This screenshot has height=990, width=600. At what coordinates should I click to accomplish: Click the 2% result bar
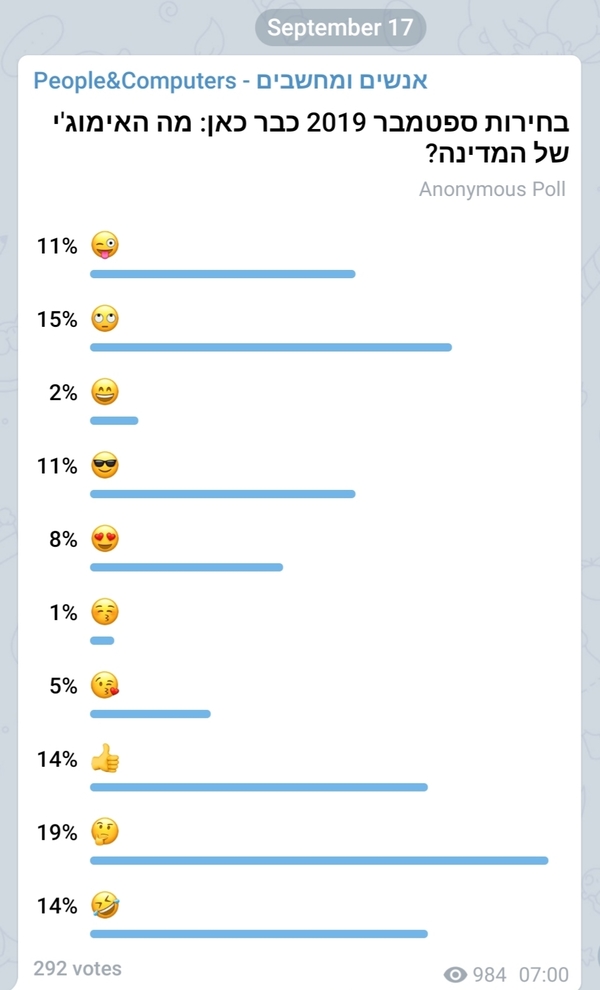[x=114, y=420]
